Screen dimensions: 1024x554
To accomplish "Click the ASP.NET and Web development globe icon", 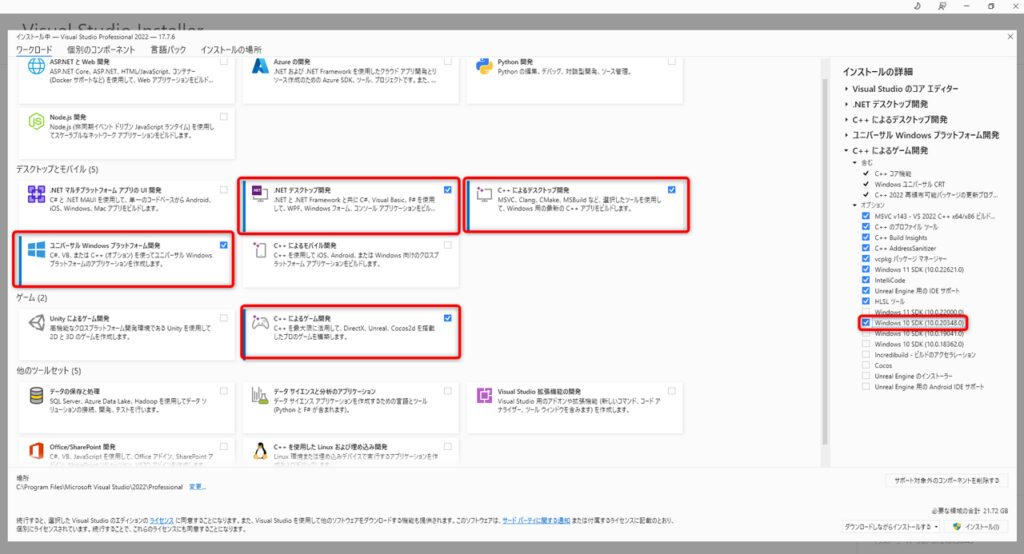I will pyautogui.click(x=36, y=66).
